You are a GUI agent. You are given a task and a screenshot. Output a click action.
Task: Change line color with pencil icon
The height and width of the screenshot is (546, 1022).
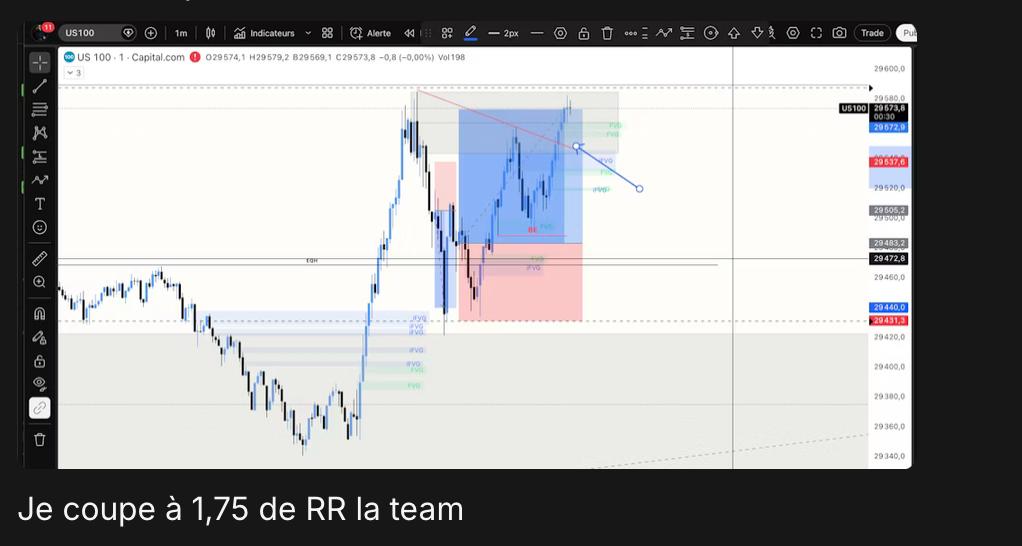(x=471, y=33)
